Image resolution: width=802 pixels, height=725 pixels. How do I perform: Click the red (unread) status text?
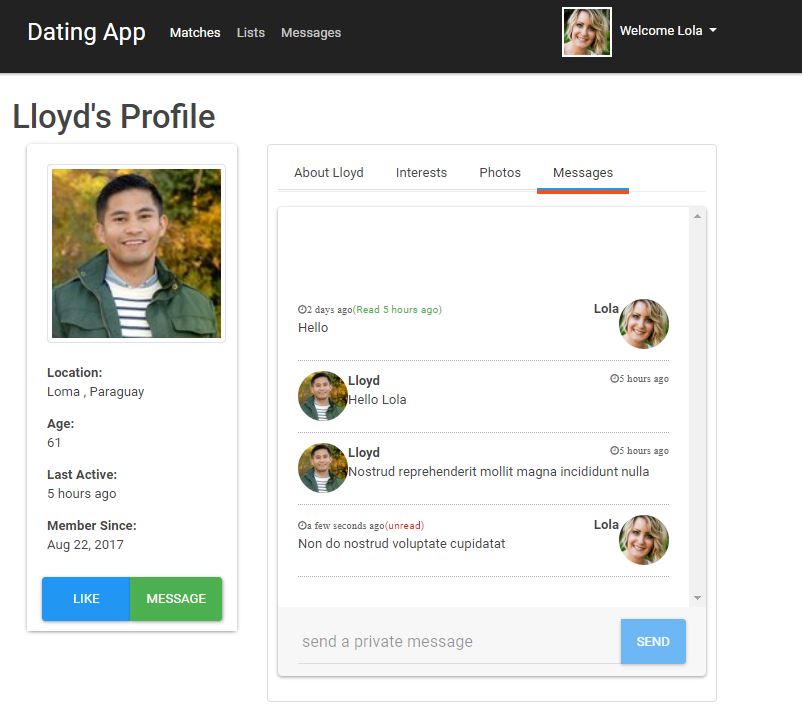pyautogui.click(x=404, y=525)
